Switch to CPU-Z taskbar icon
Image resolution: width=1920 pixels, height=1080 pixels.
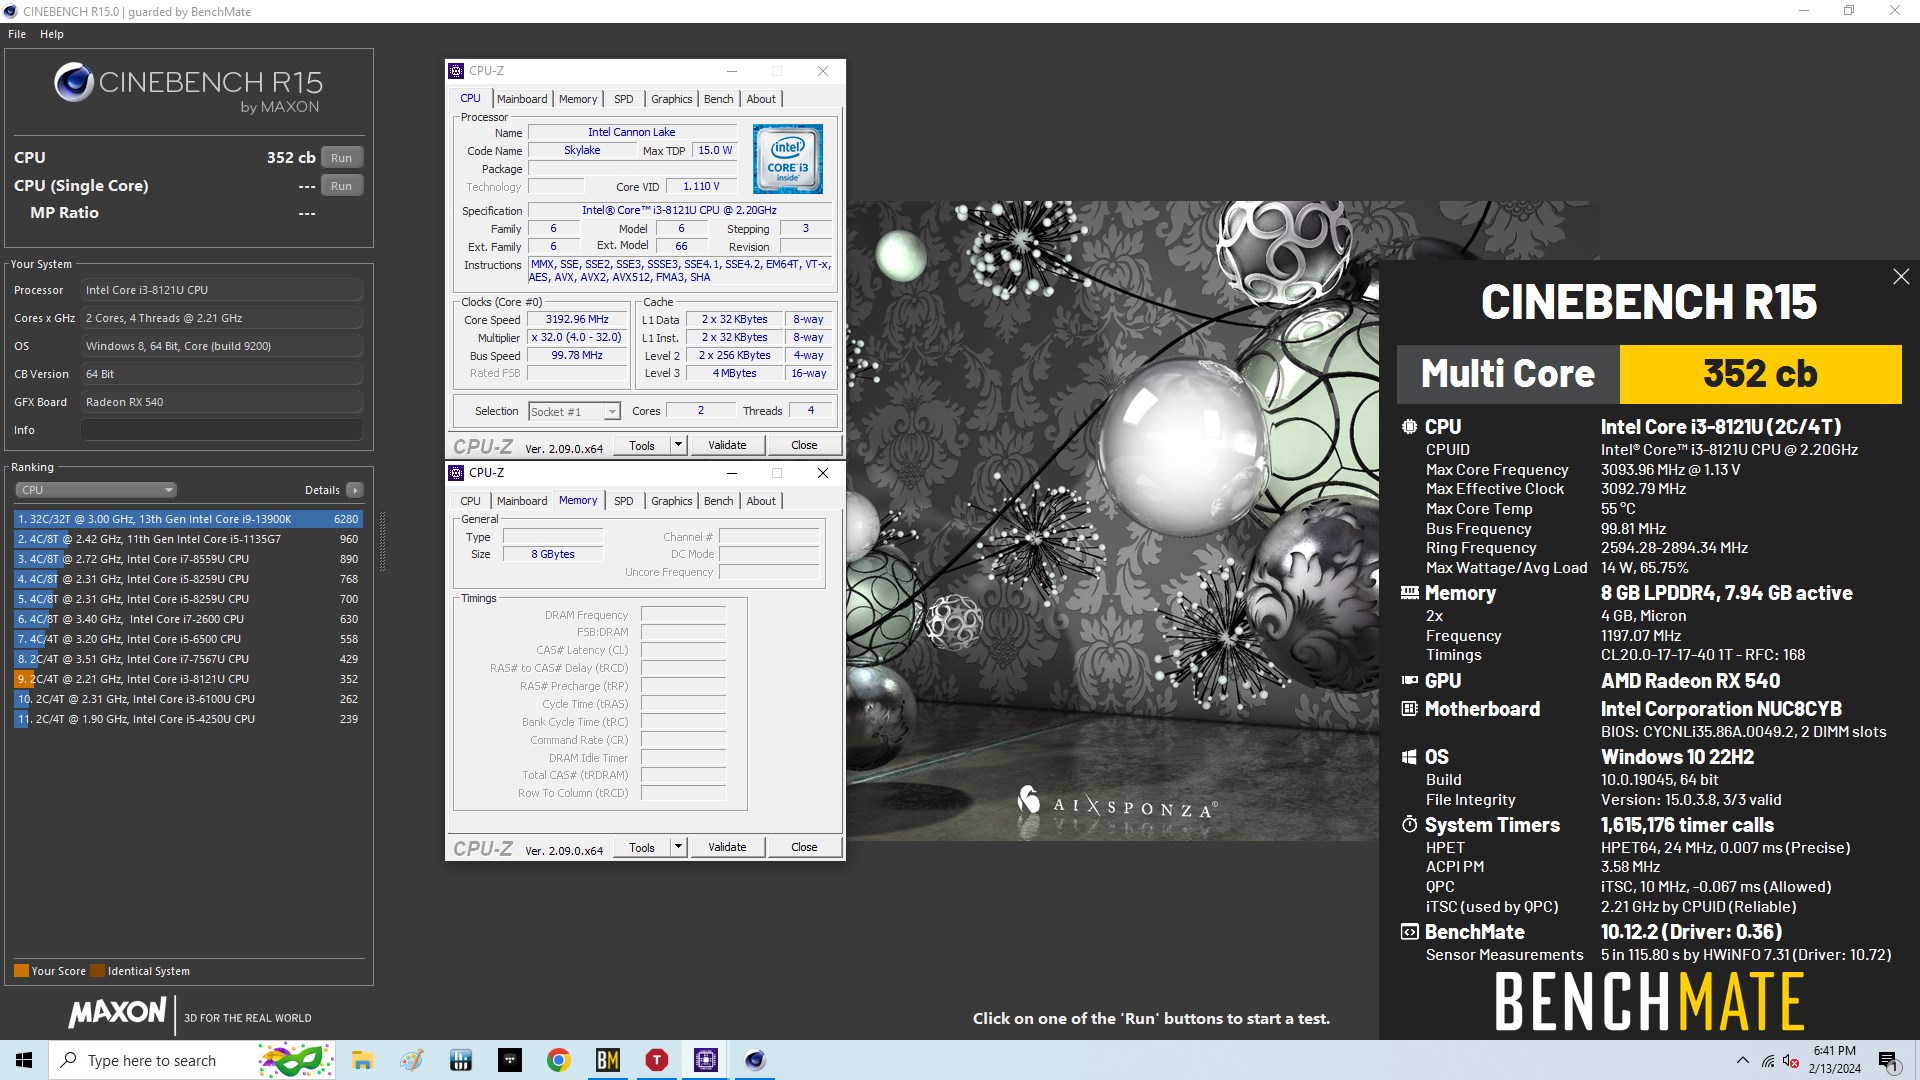[x=706, y=1060]
